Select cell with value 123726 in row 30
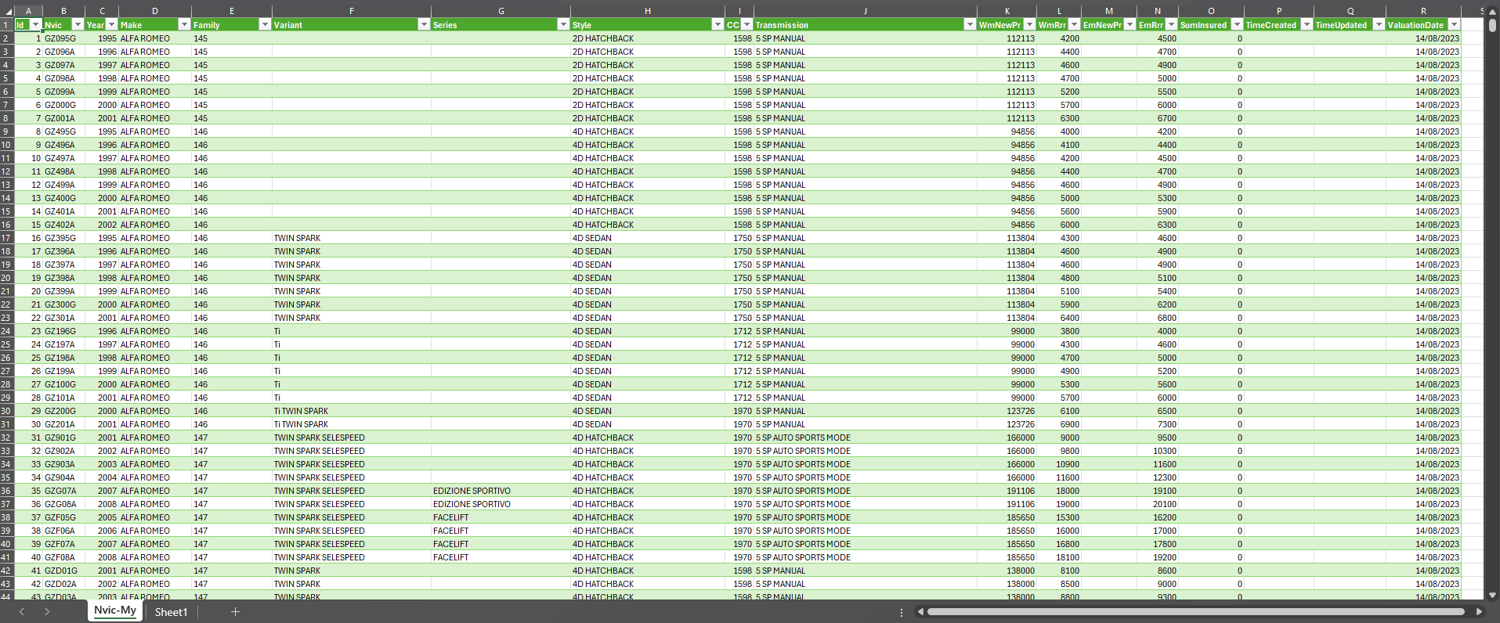This screenshot has width=1500, height=623. pyautogui.click(x=1007, y=411)
